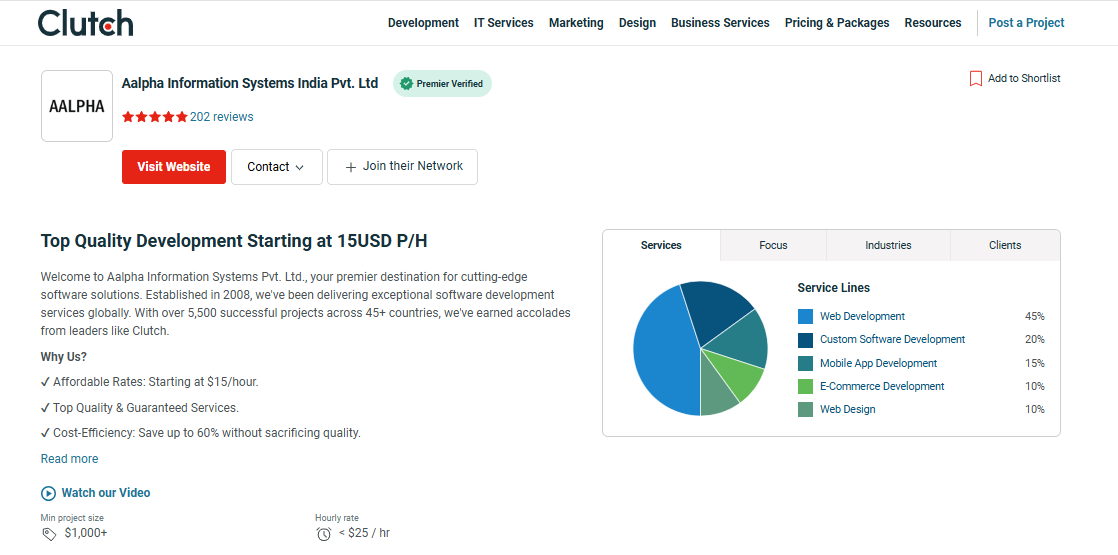Click the AALPHA company logo
1118x555 pixels.
[77, 106]
